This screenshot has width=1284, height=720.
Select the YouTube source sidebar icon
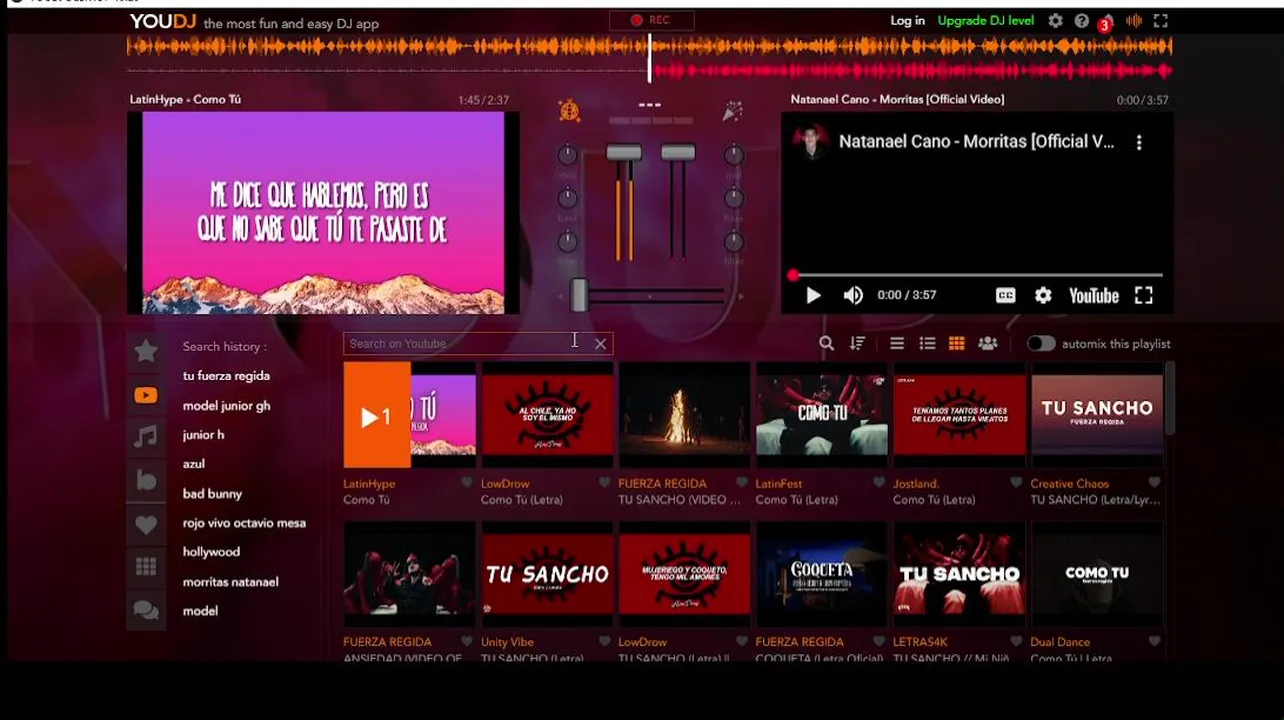[x=146, y=396]
